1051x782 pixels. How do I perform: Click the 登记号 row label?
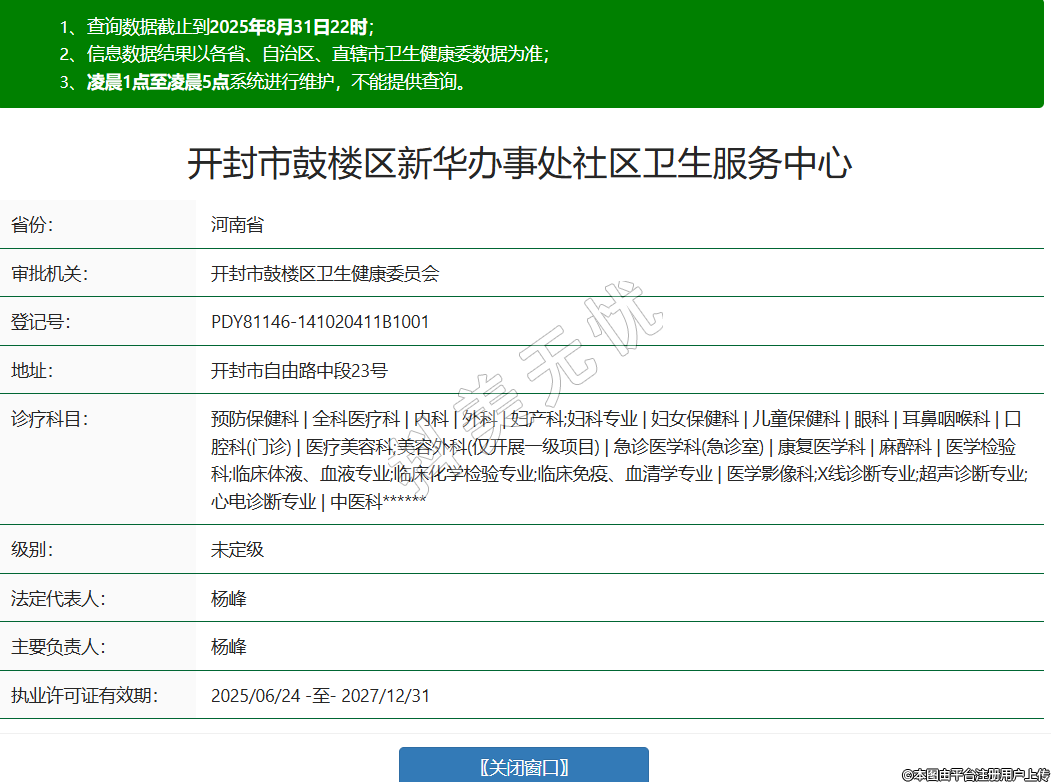(40, 322)
